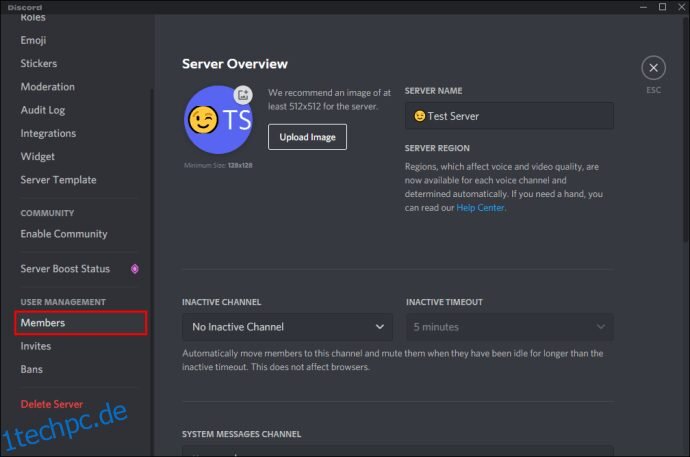Click the COMMUNITY section header
This screenshot has height=457, width=690.
tap(47, 213)
